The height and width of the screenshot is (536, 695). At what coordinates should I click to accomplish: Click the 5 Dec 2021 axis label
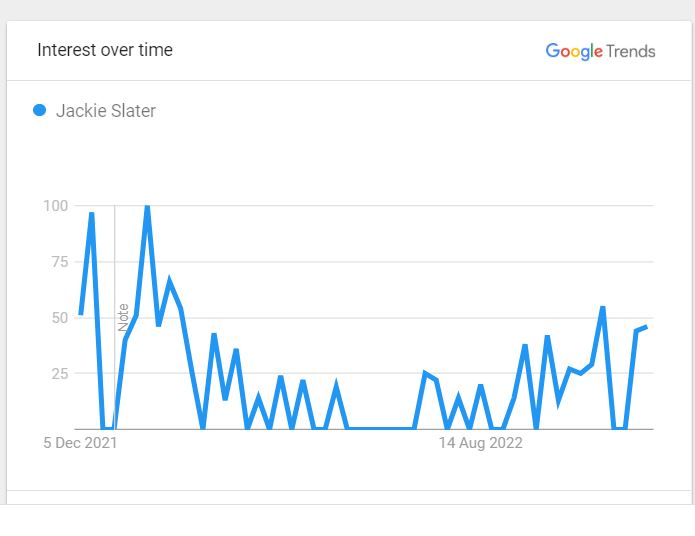point(80,442)
